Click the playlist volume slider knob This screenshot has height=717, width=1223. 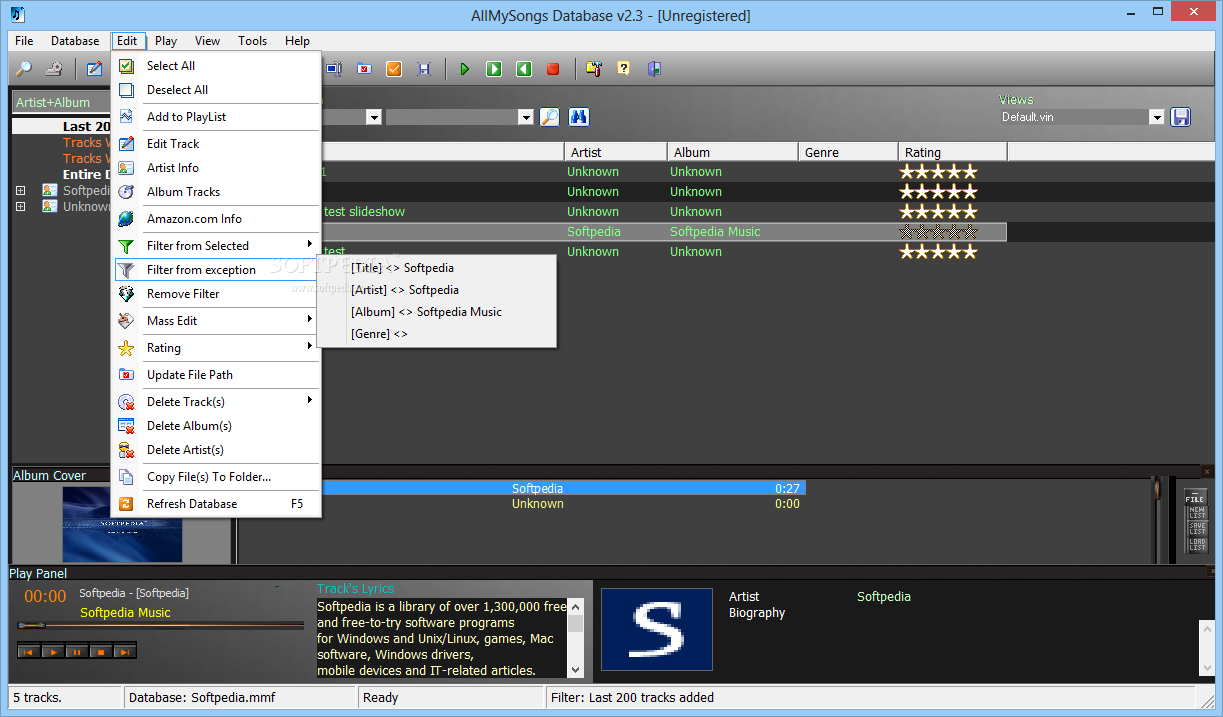pyautogui.click(x=1158, y=491)
